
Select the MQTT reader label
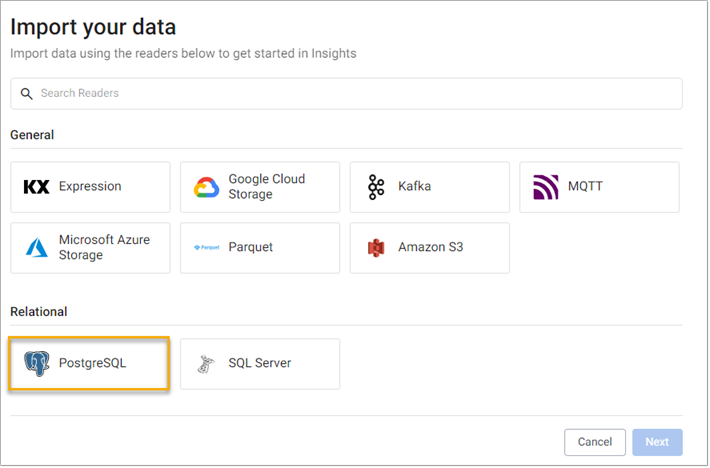585,187
